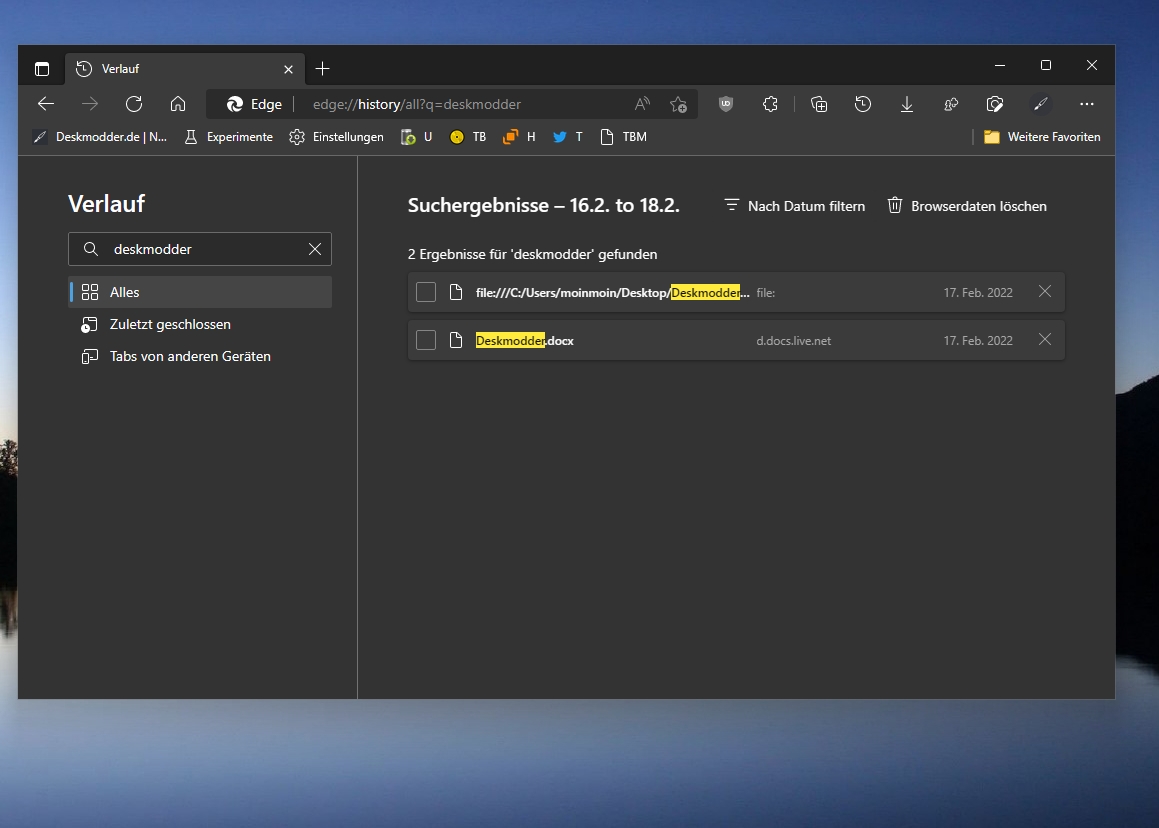
Task: Open Collections toolbar icon
Action: (x=819, y=104)
